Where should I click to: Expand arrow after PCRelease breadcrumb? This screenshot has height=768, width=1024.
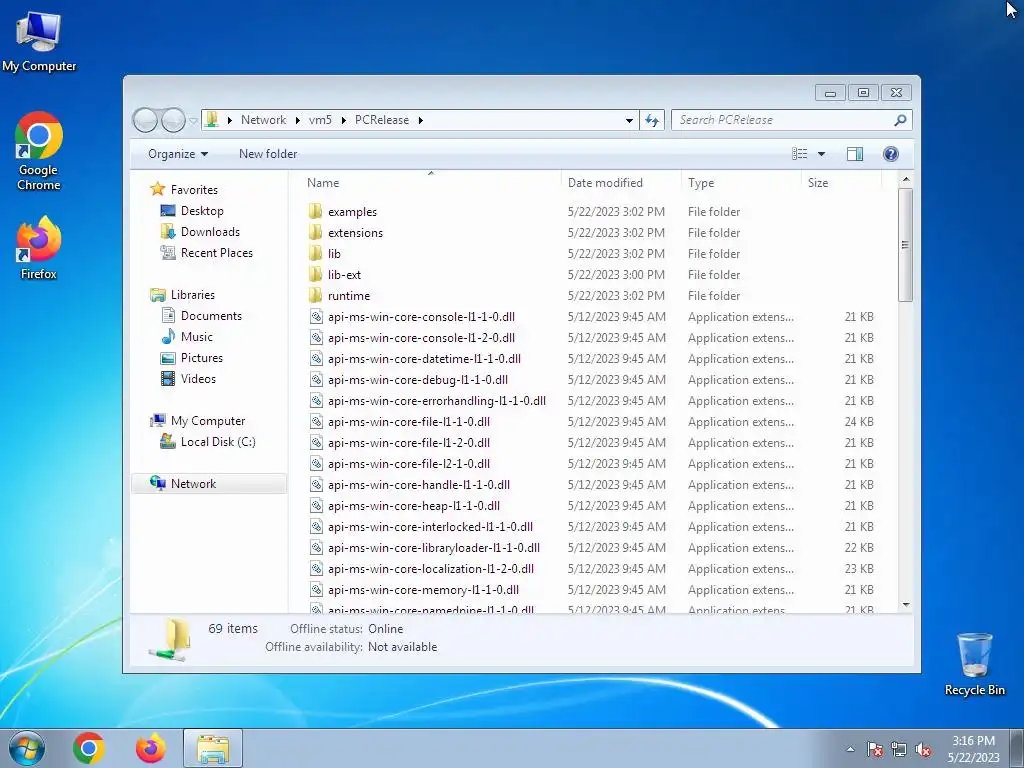coord(421,120)
